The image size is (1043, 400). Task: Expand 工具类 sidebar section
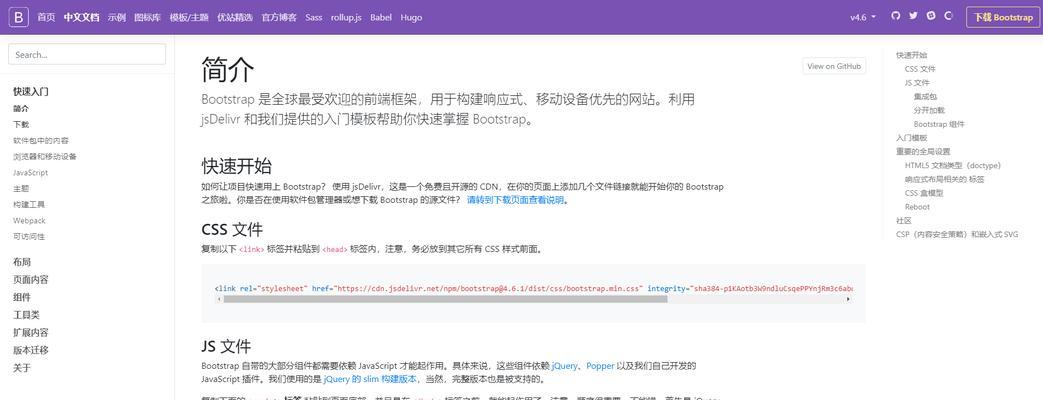[x=27, y=315]
